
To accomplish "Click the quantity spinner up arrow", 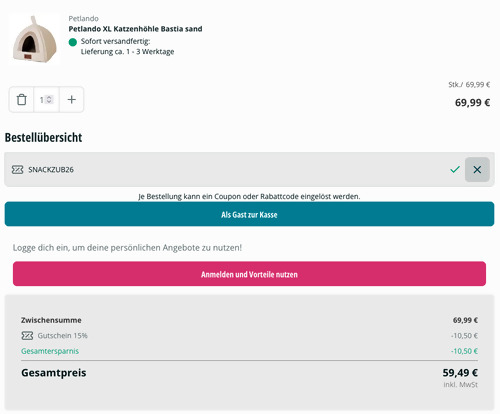I will point(49,97).
